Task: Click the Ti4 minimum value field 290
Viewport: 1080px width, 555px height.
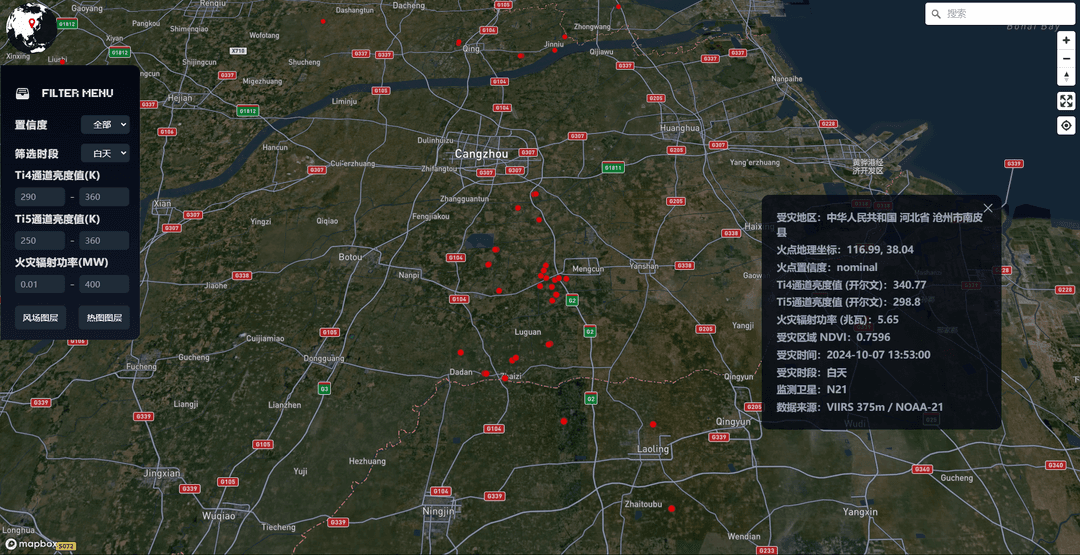Action: [x=40, y=197]
